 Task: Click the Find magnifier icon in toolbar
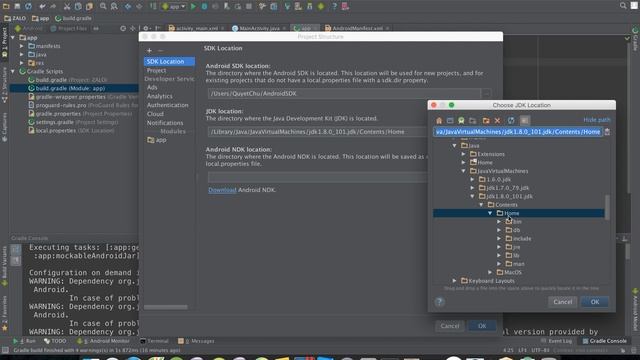pos(103,6)
